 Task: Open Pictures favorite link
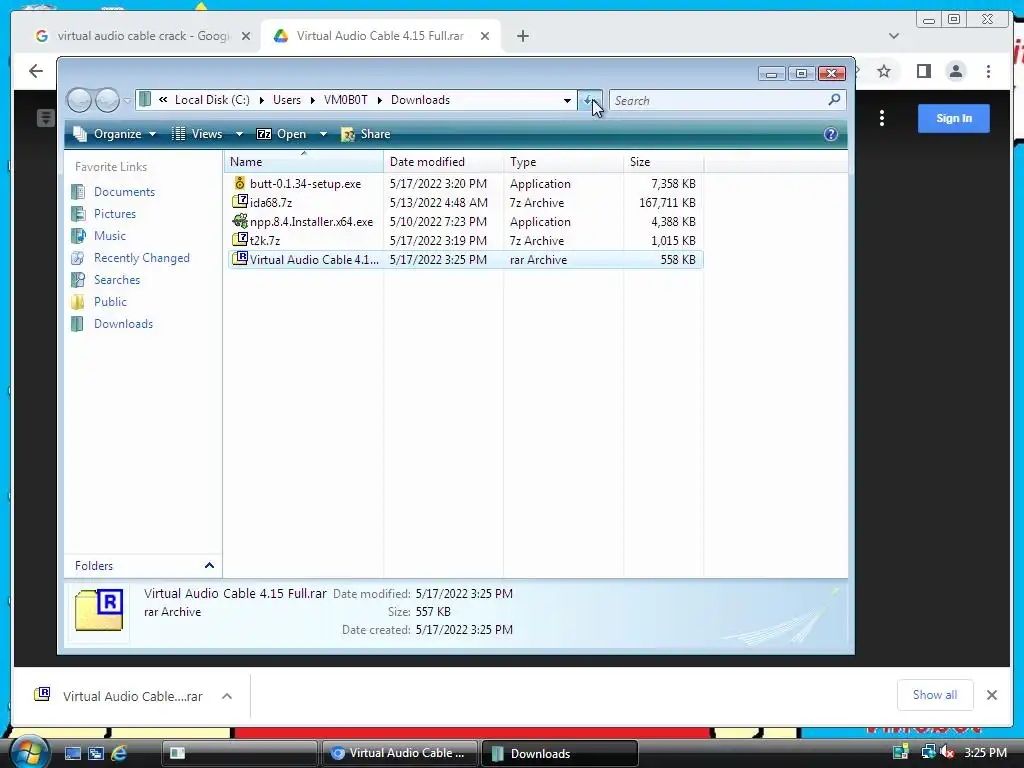tap(115, 214)
